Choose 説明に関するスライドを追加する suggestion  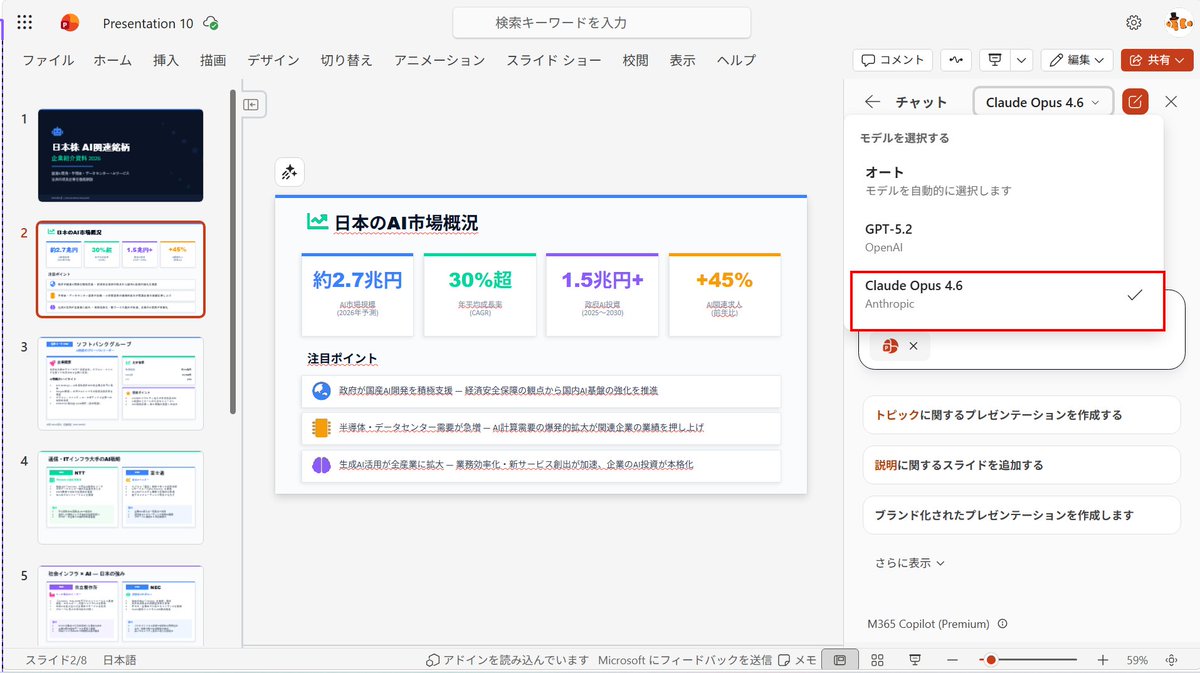point(1021,465)
